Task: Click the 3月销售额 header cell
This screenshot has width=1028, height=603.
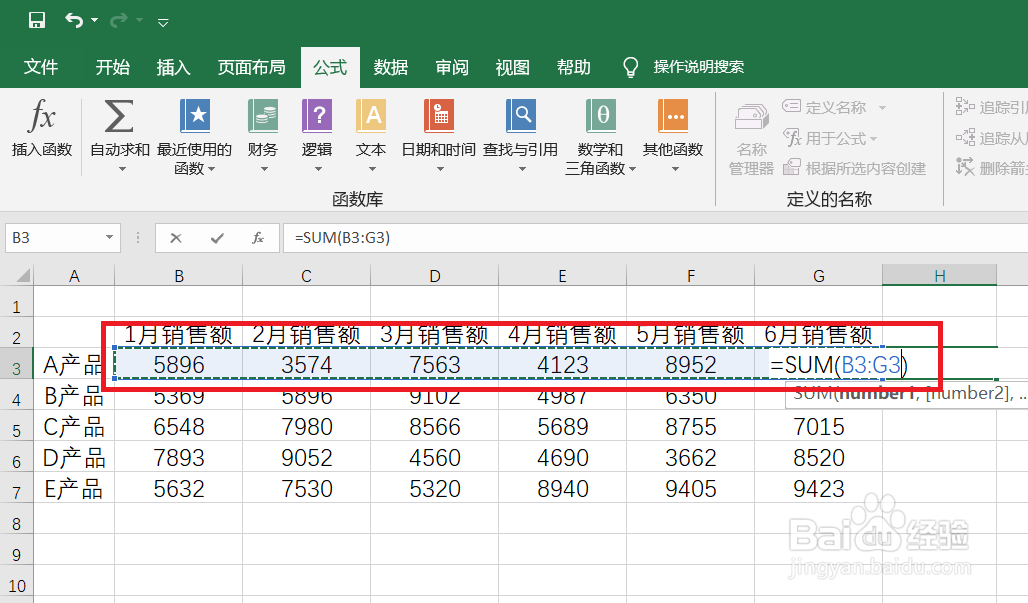Action: click(x=434, y=335)
